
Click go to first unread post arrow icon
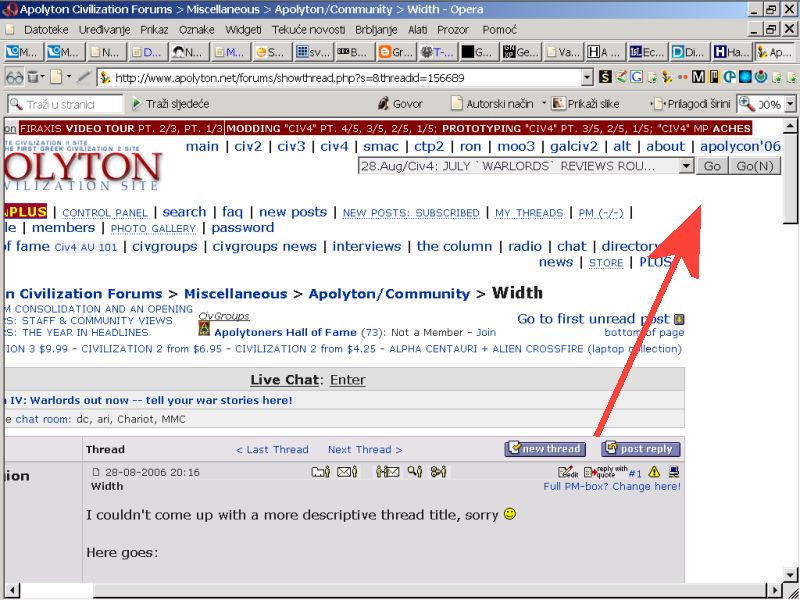click(x=679, y=319)
